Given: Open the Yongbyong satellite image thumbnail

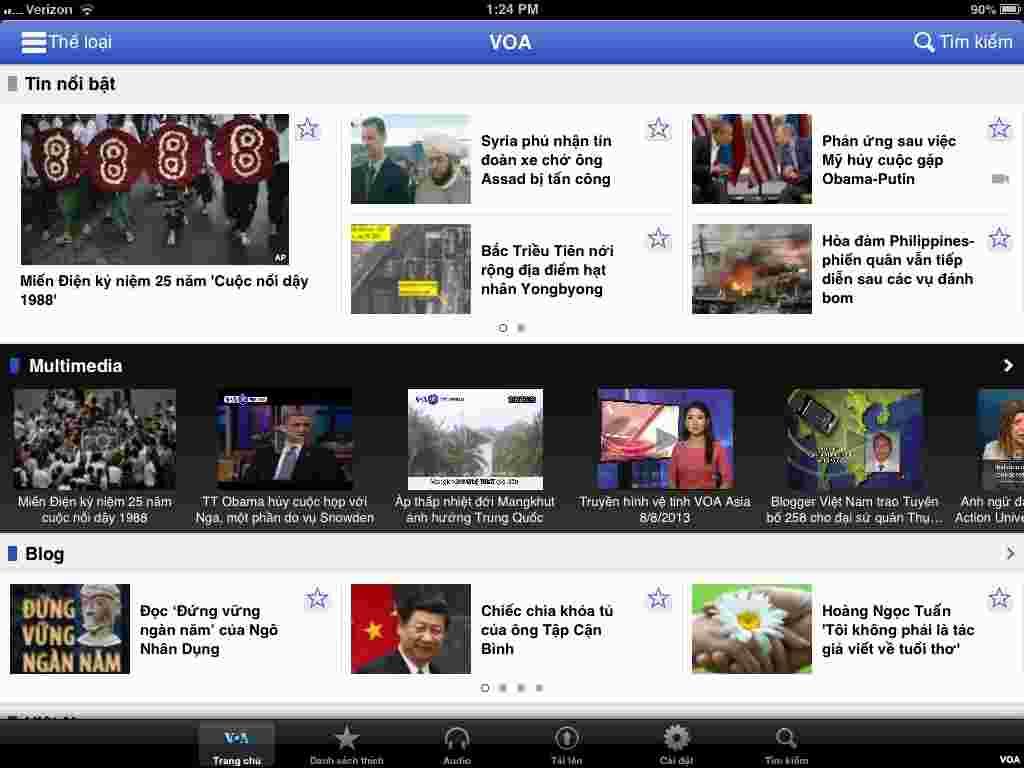Looking at the screenshot, I should tap(411, 269).
